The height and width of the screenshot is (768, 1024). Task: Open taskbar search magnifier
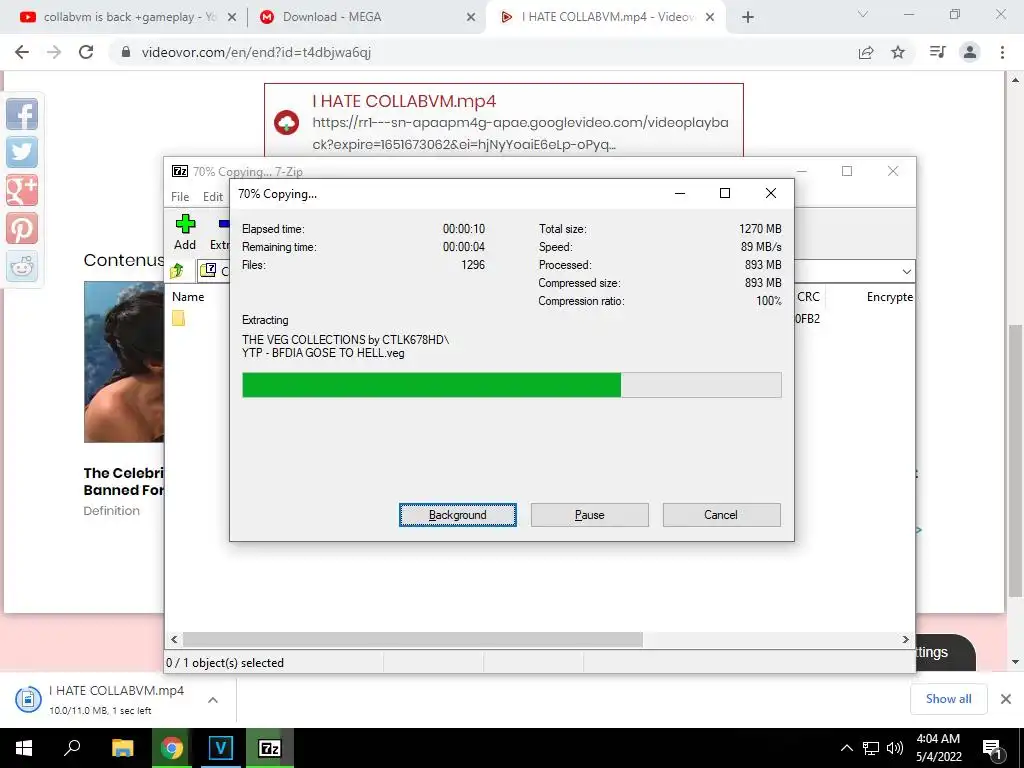[72, 748]
